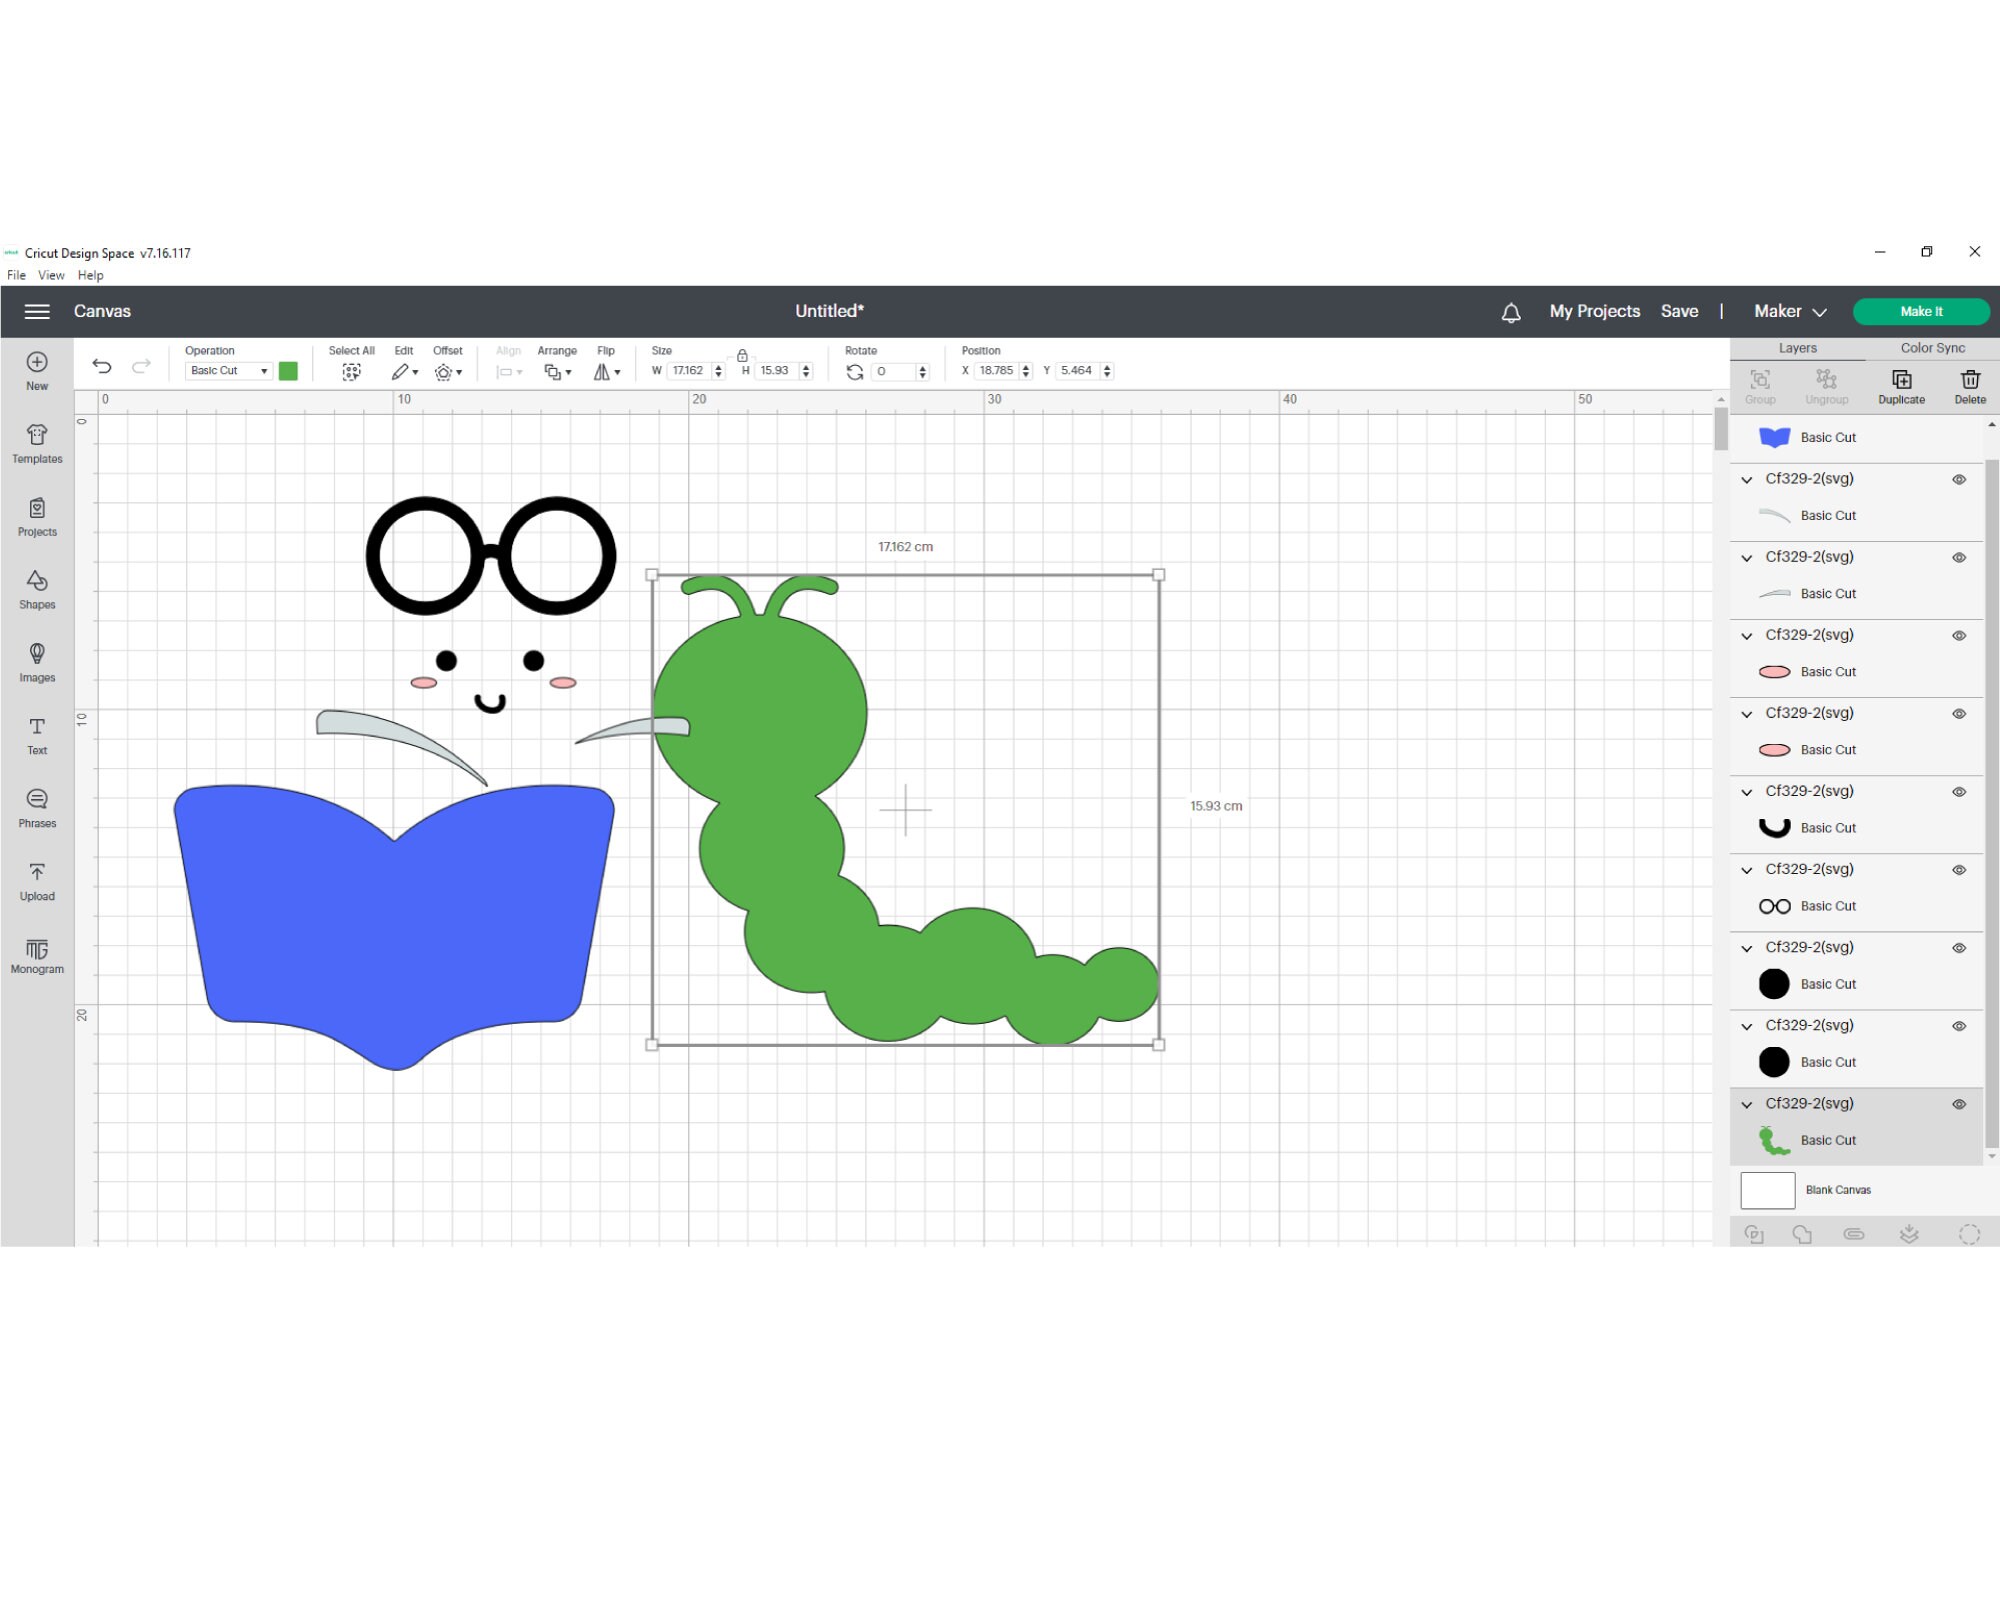2000x1607 pixels.
Task: Click the Undo arrow
Action: [x=102, y=366]
